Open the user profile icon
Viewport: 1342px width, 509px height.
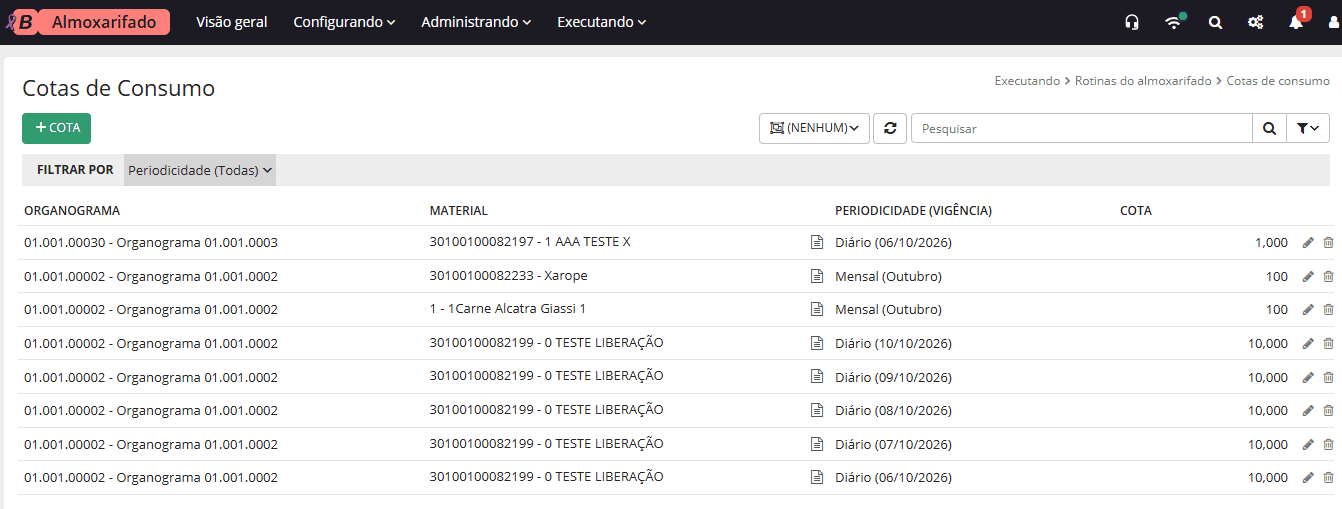[x=1334, y=22]
